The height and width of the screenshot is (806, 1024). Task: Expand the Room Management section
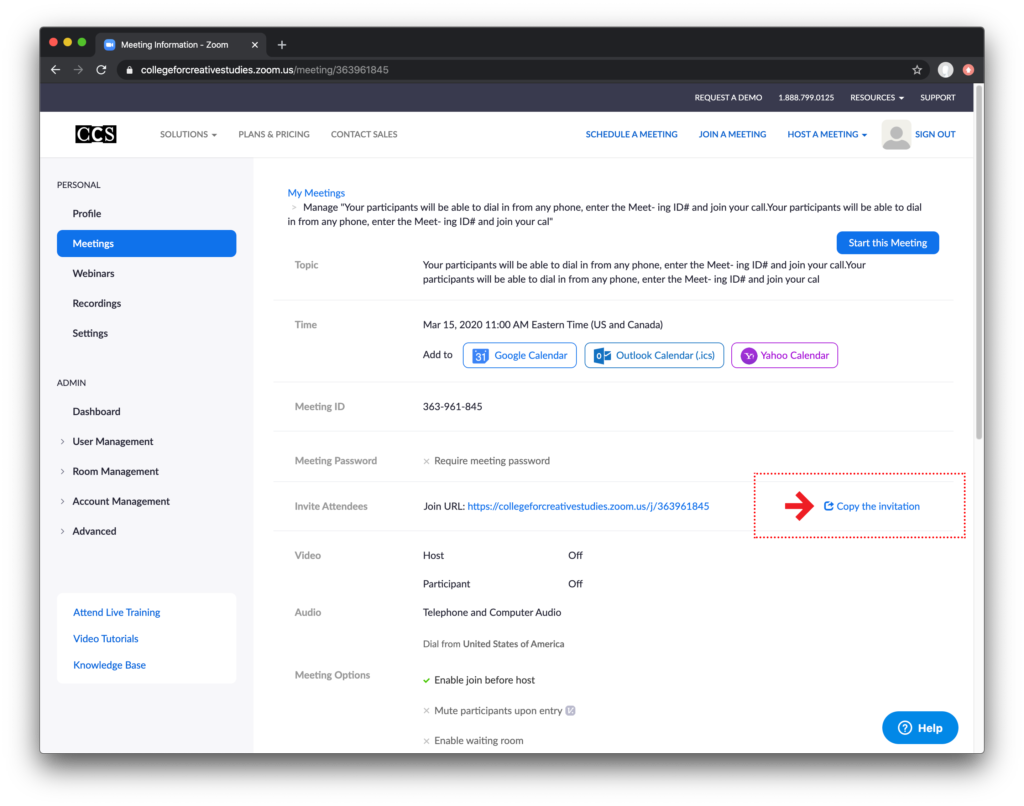(x=115, y=471)
